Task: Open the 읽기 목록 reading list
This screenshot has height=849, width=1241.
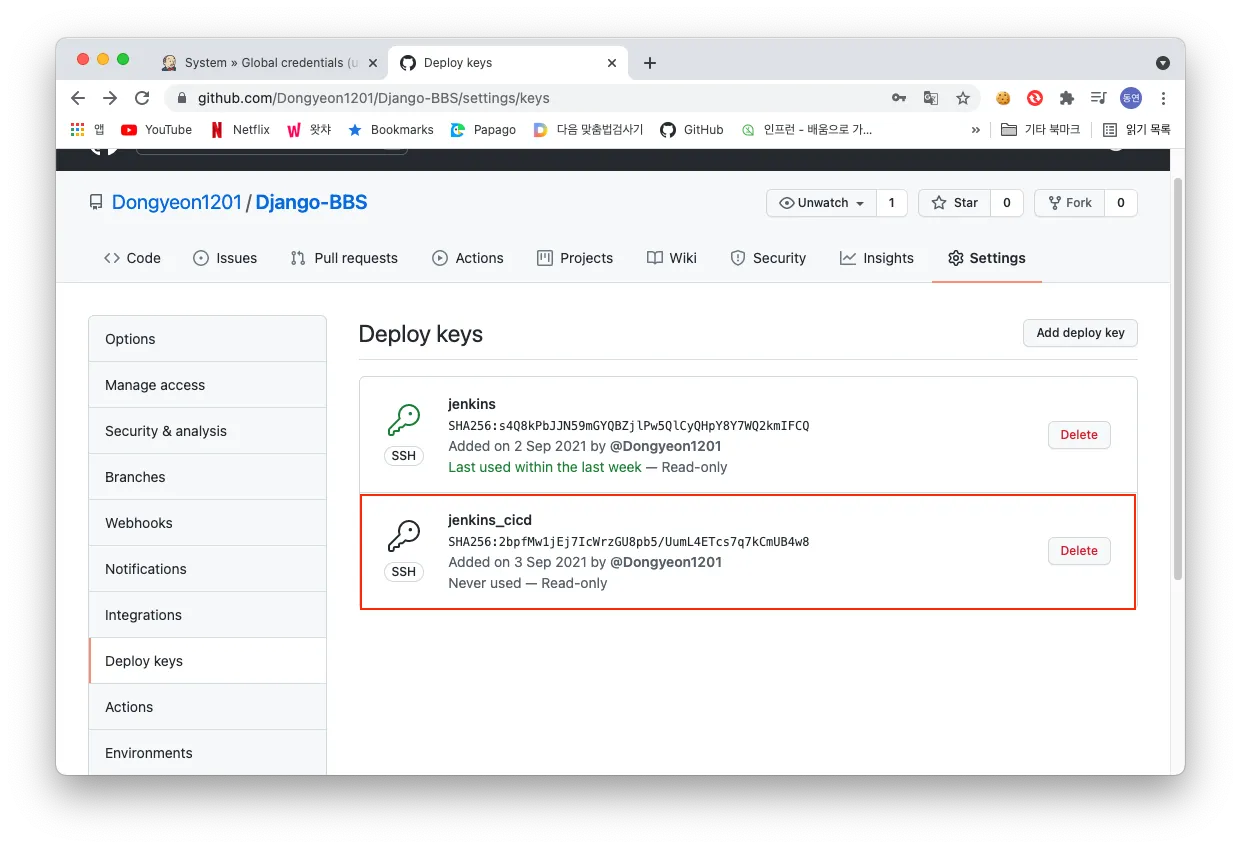Action: coord(1136,130)
